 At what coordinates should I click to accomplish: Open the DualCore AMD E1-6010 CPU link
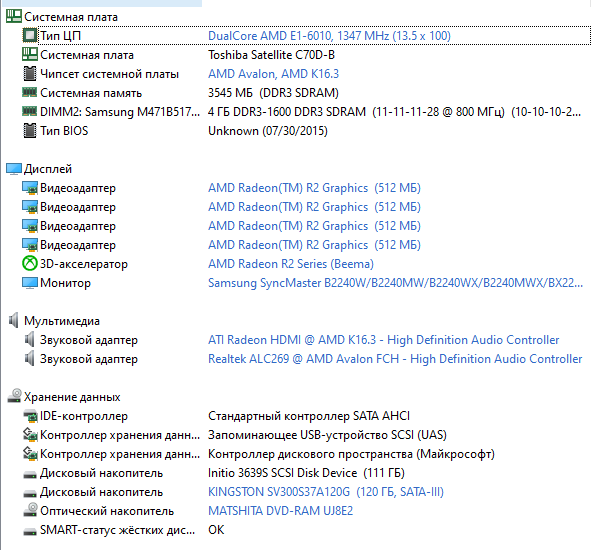(329, 36)
